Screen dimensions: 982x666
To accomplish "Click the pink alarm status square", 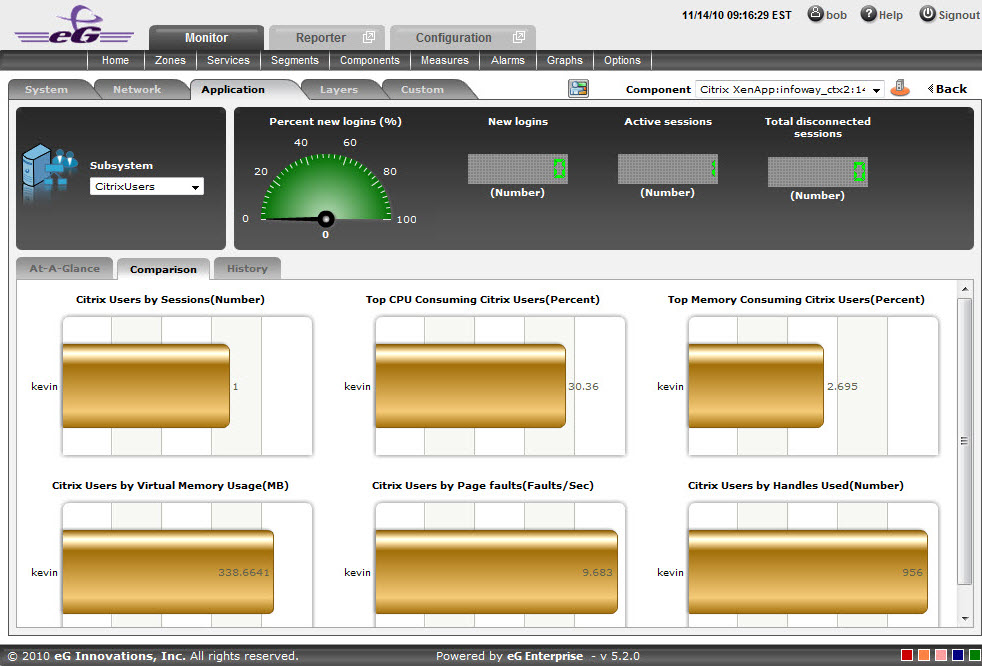I will point(939,656).
